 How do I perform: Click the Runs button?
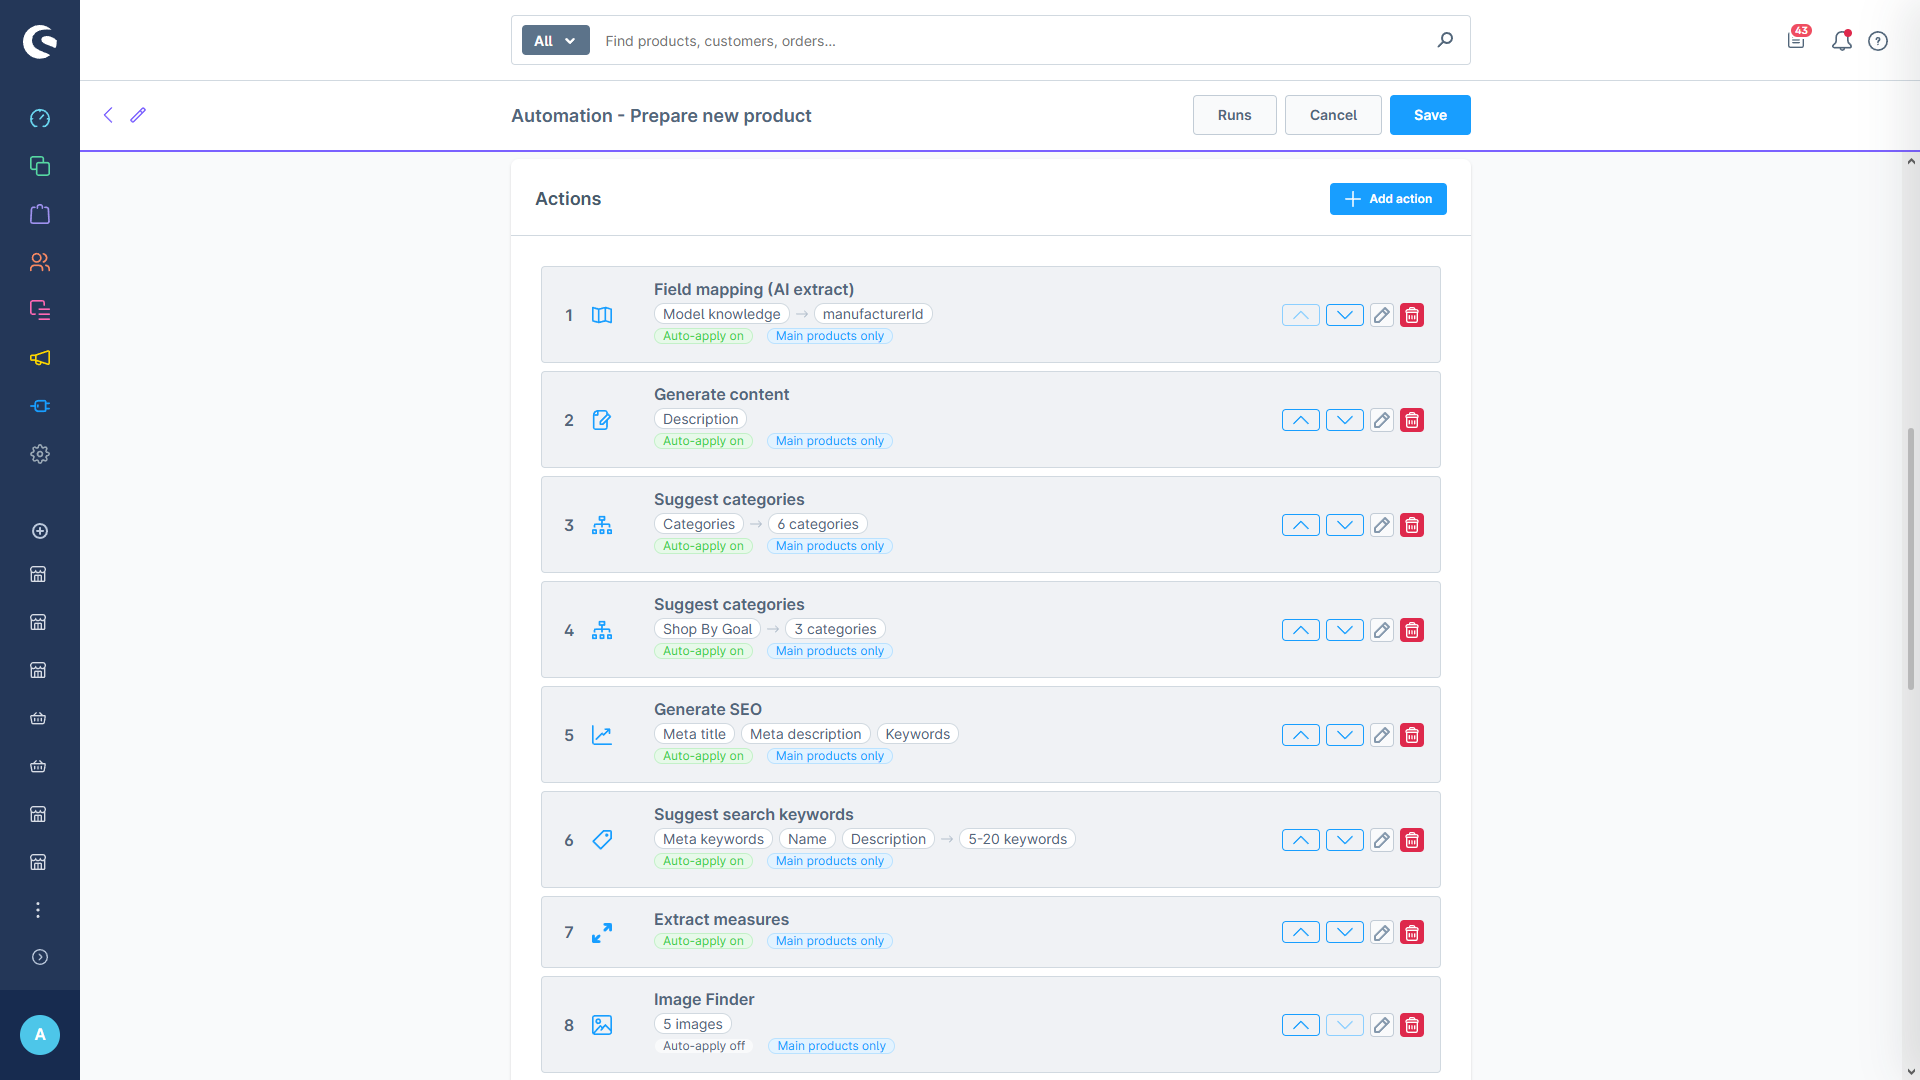click(1234, 115)
